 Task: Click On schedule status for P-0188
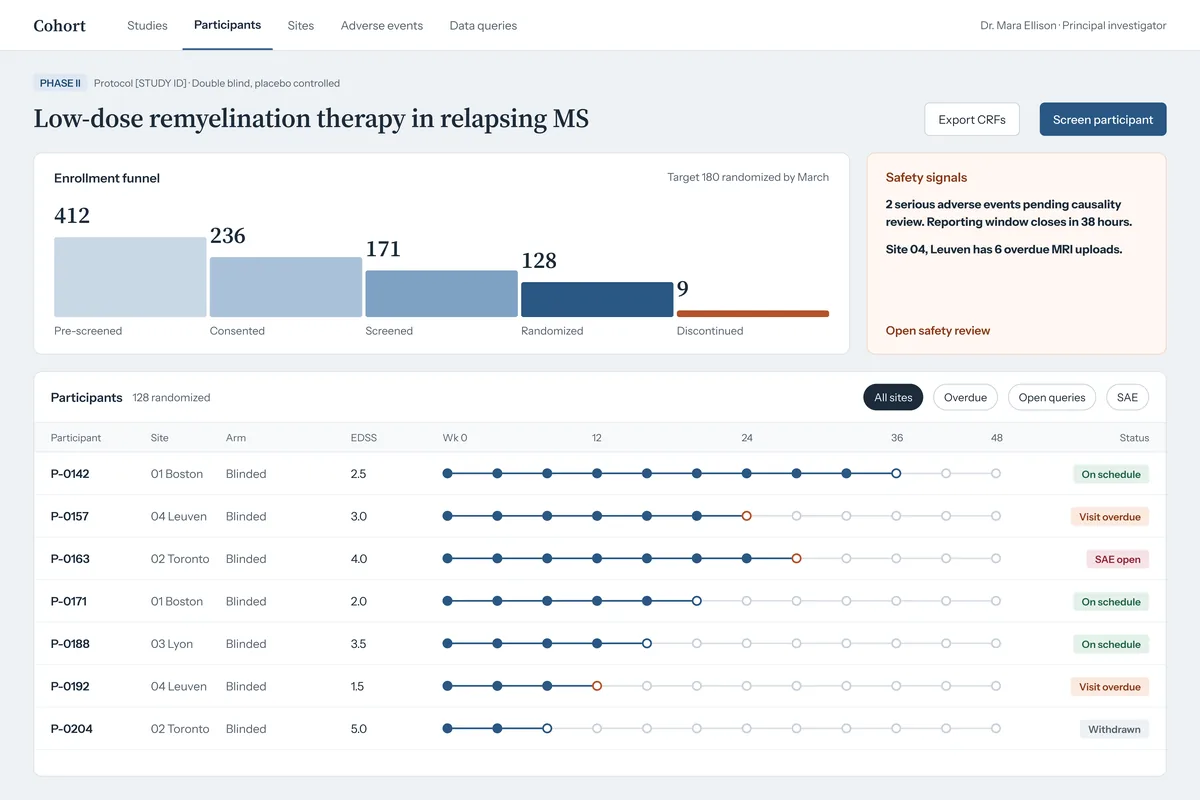click(x=1111, y=644)
